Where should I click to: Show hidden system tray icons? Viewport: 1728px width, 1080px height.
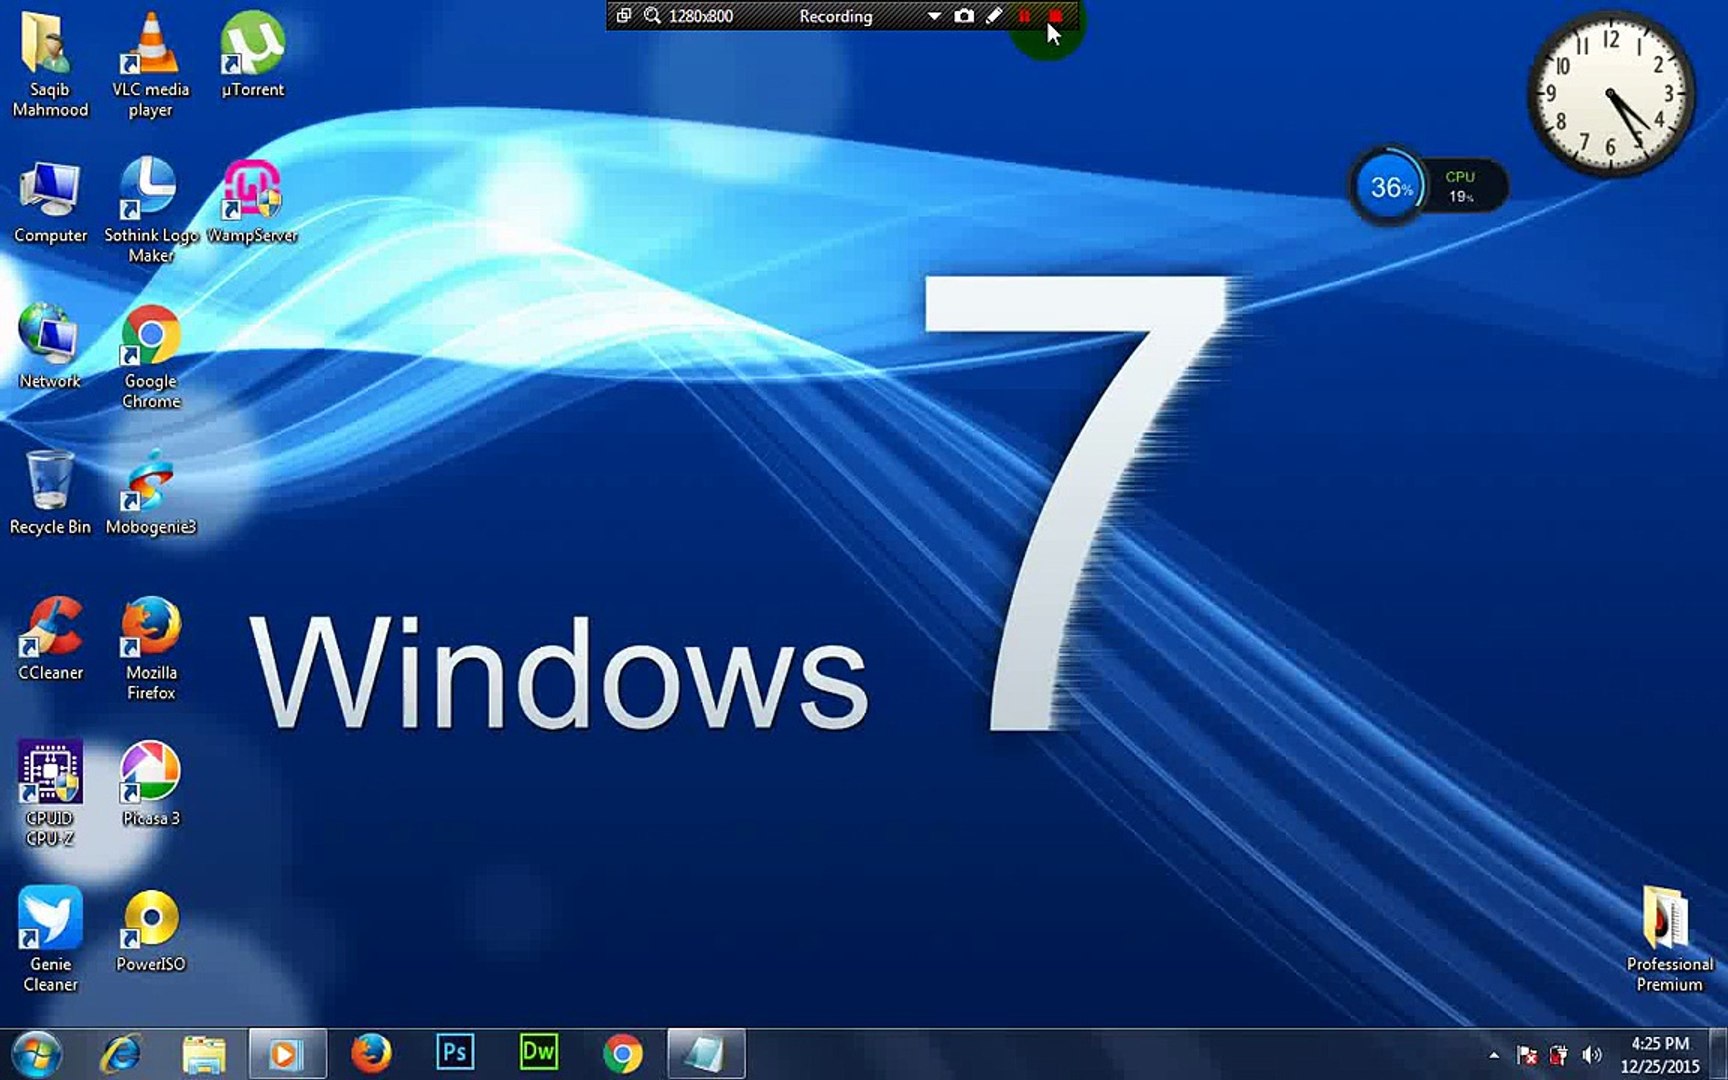click(x=1494, y=1055)
